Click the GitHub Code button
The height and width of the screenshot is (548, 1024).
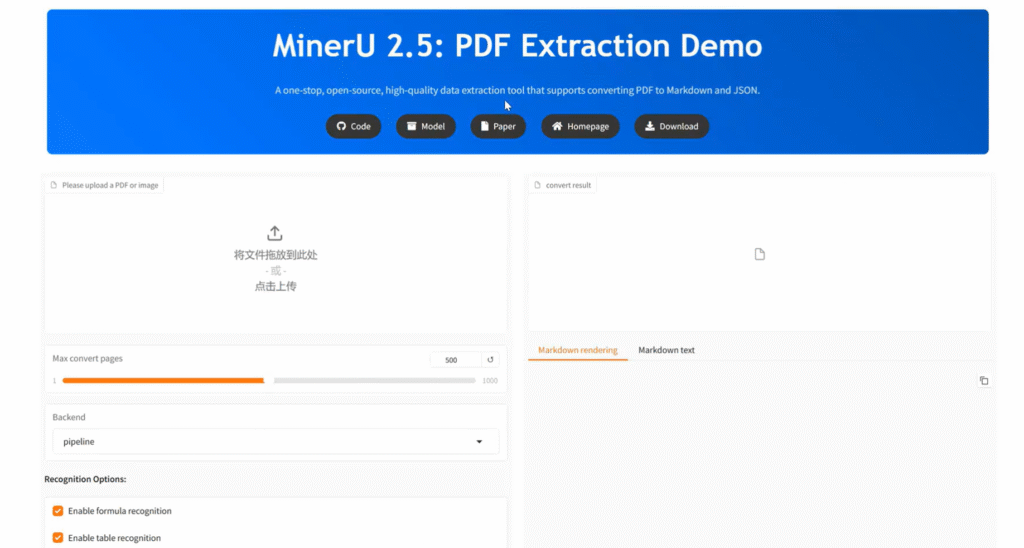coord(353,126)
